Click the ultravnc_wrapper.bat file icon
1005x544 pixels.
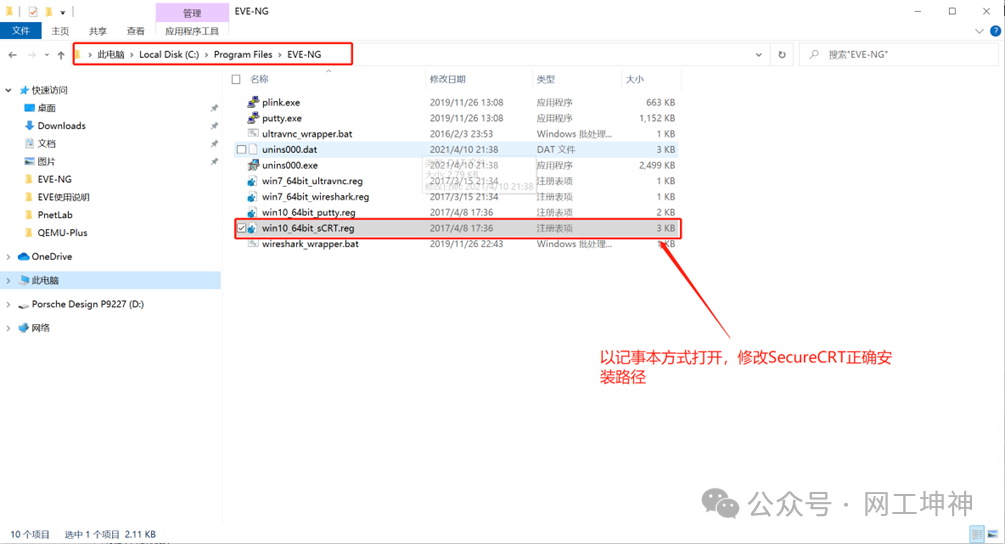(253, 134)
